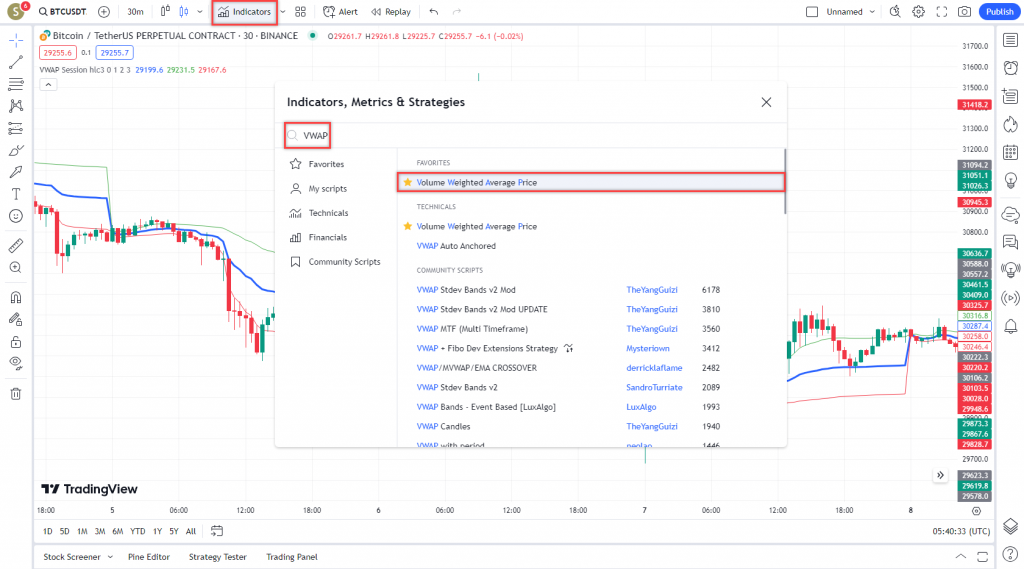Click the Publish button
This screenshot has height=569, width=1024.
1000,12
